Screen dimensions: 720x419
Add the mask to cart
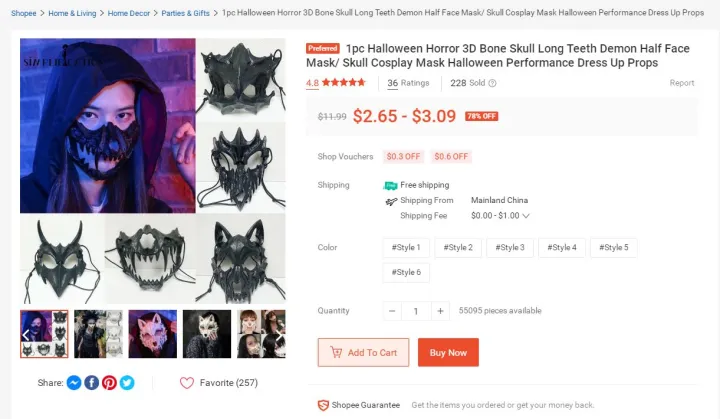coord(363,352)
